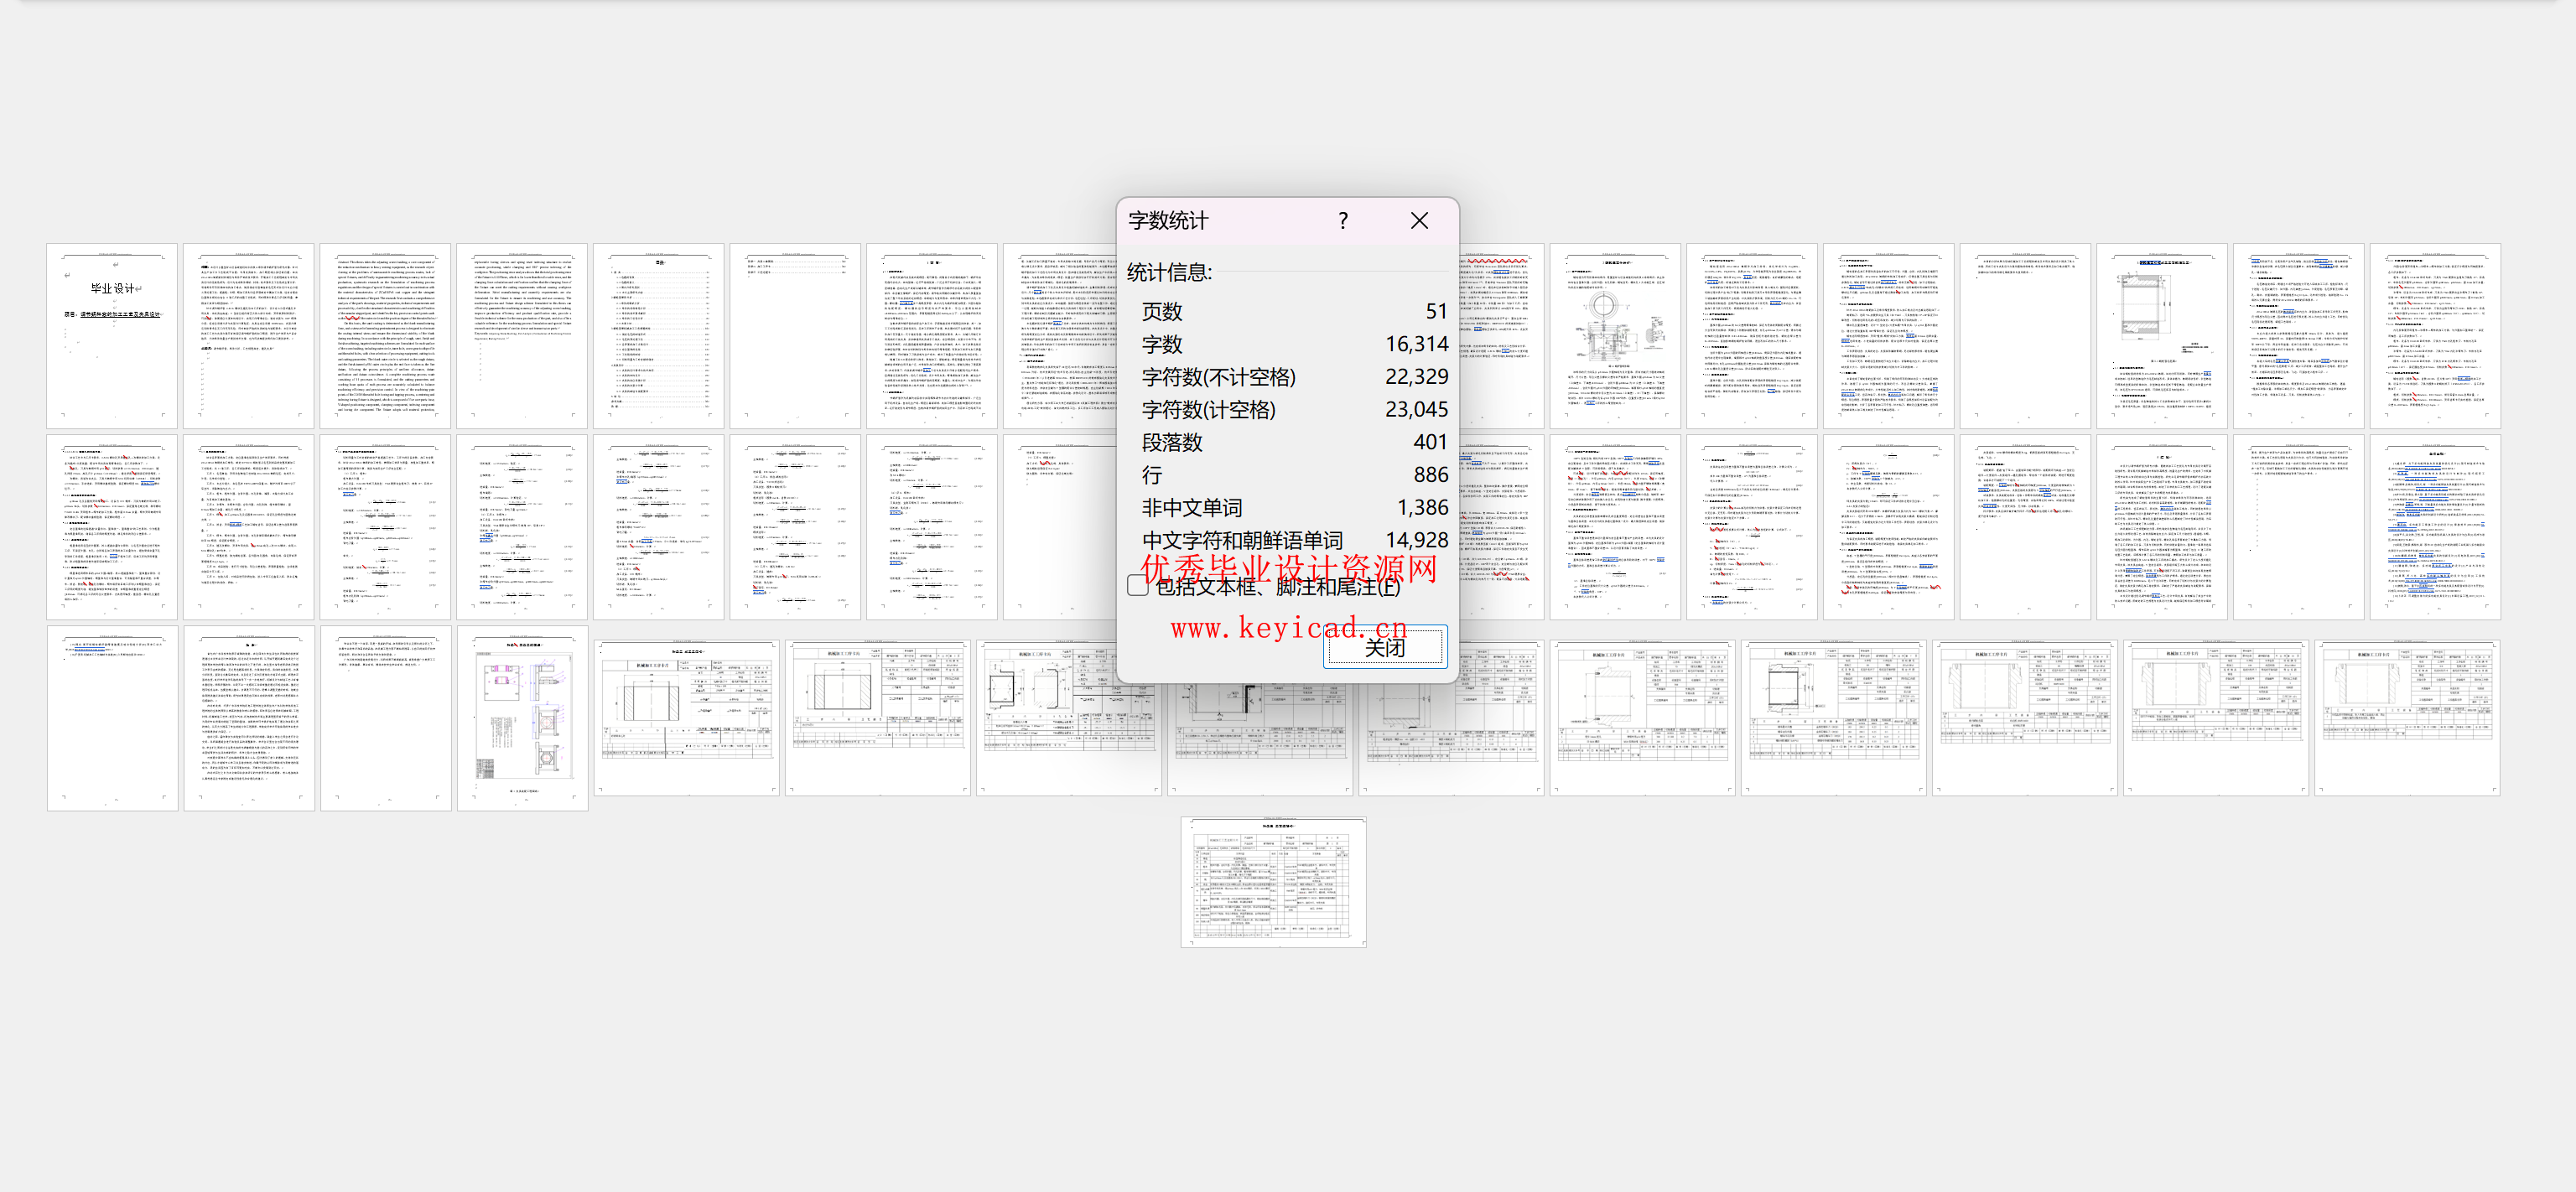The height and width of the screenshot is (1192, 2576).
Task: Select the page thumbnail with circular part drawing
Action: coord(1614,336)
